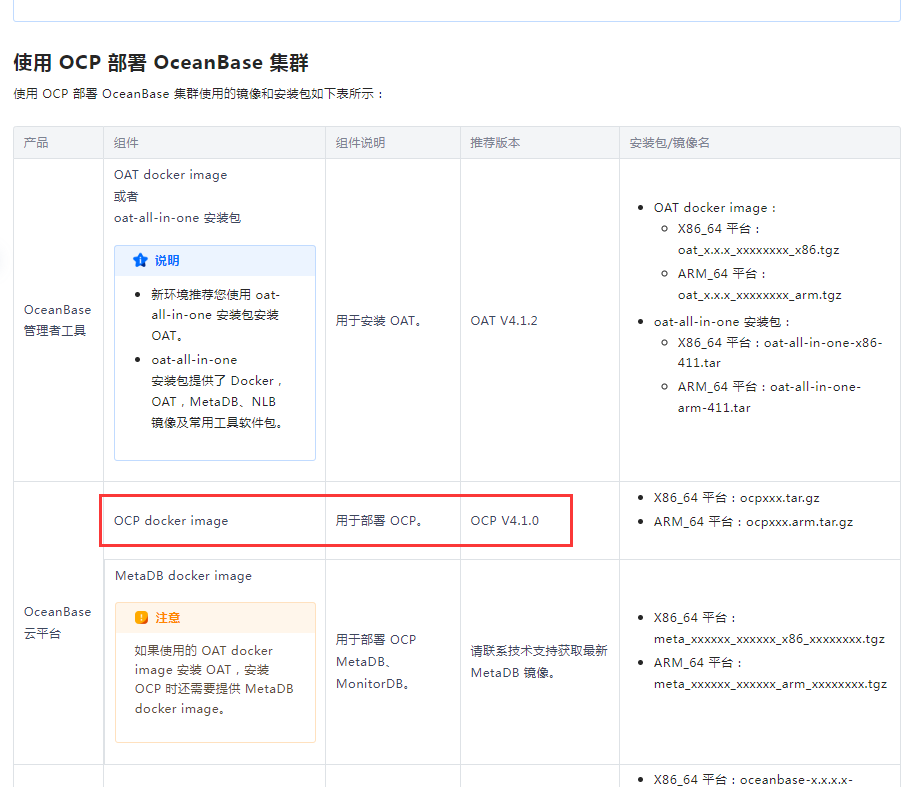The width and height of the screenshot is (904, 787).
Task: Click the MetaDB docker image component text
Action: tap(183, 575)
